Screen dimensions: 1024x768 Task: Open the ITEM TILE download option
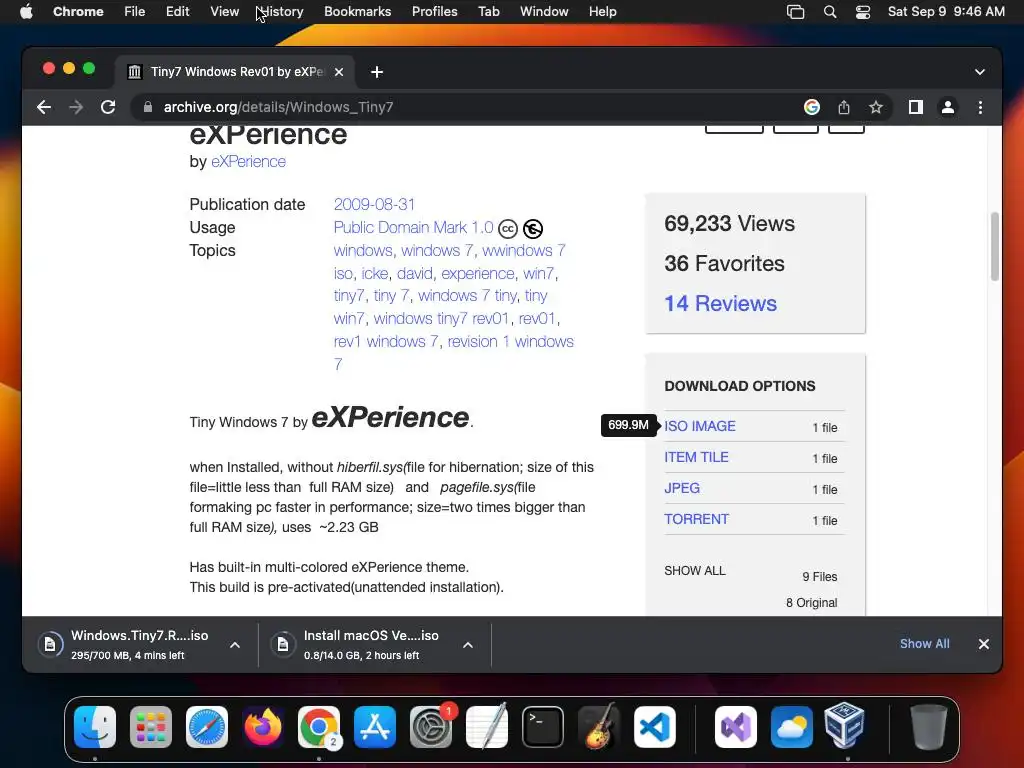696,457
